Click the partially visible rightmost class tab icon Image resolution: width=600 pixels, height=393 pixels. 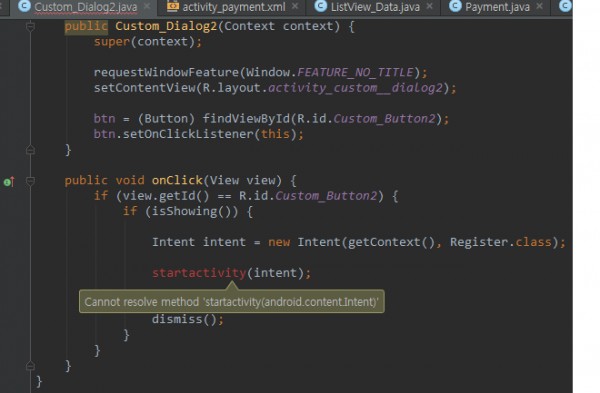click(566, 6)
